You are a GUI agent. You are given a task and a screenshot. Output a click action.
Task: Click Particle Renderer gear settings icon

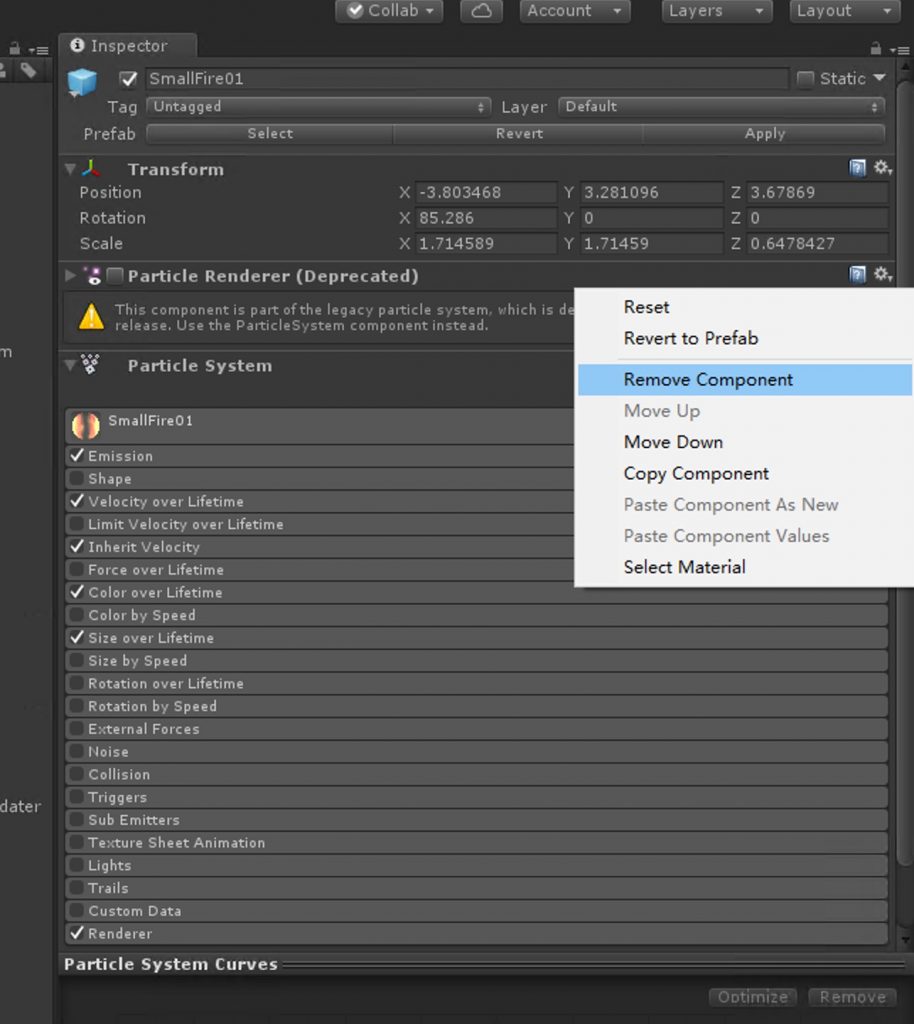[x=882, y=275]
